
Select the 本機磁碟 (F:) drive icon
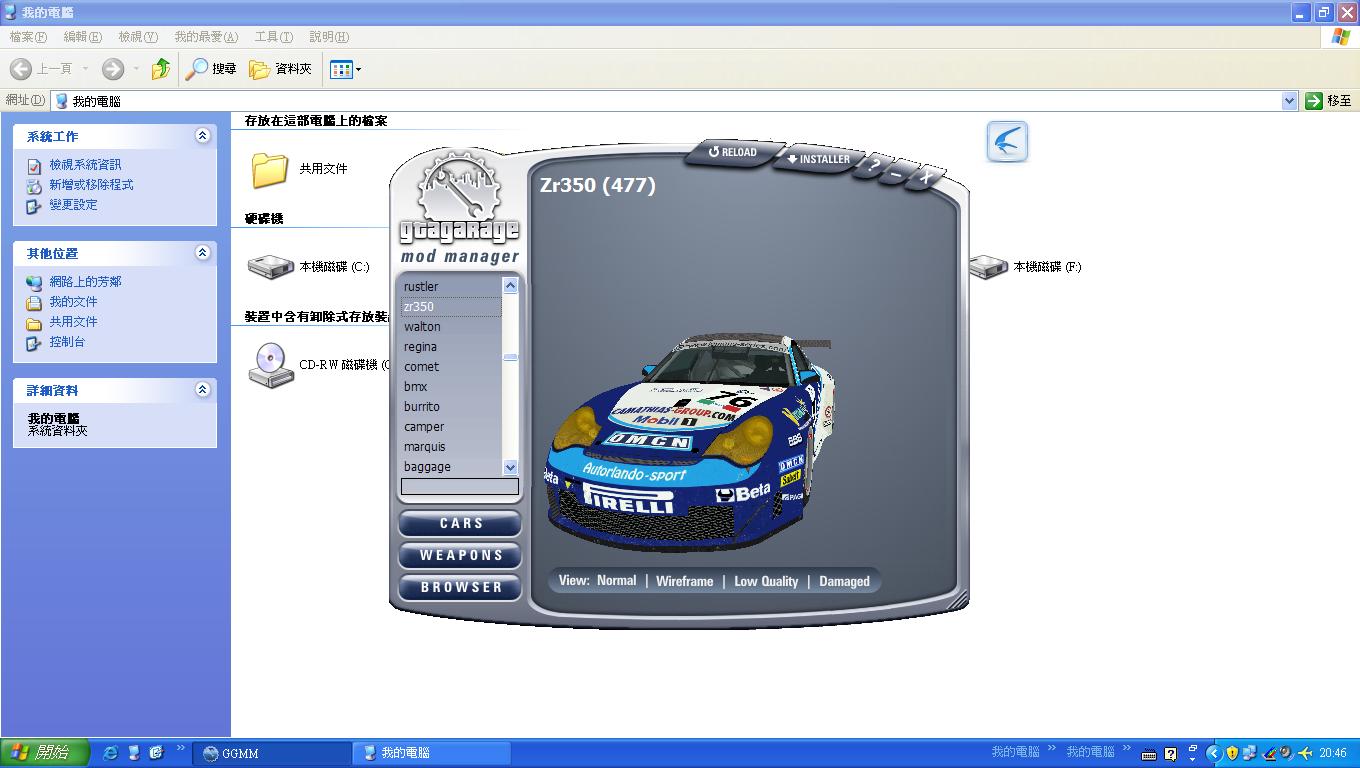click(x=987, y=267)
